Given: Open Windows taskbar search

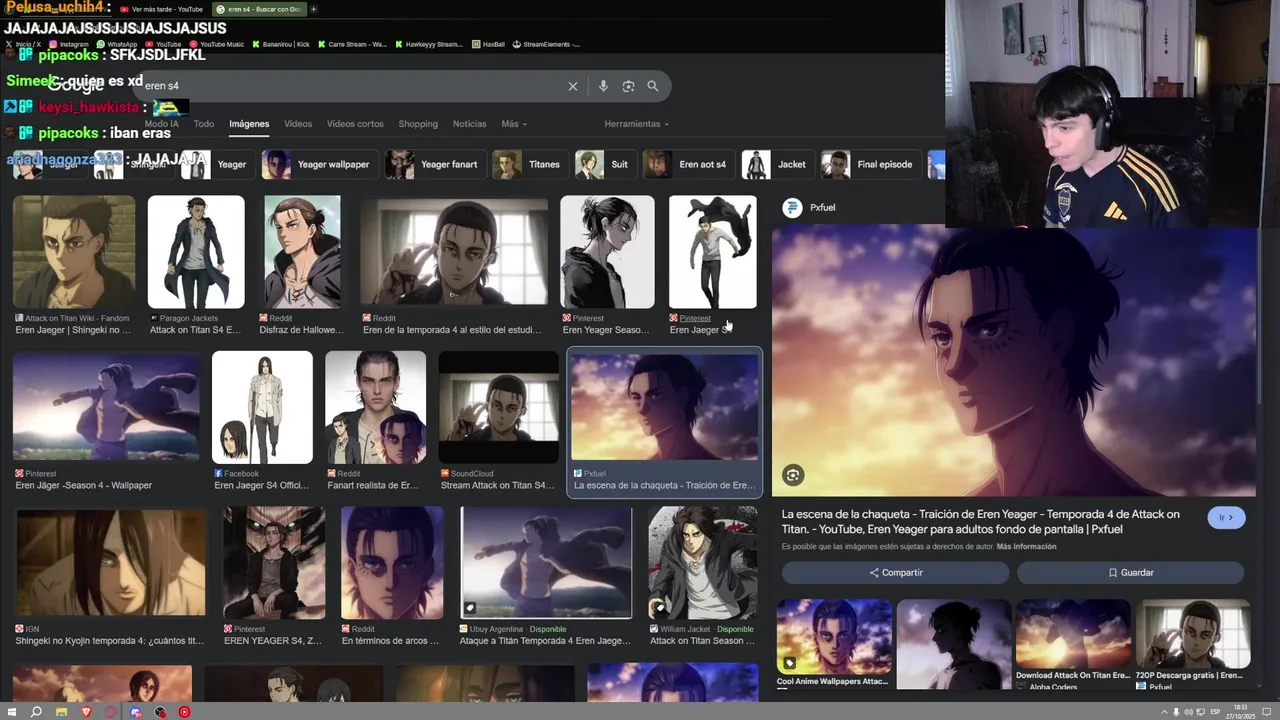Looking at the screenshot, I should tap(36, 712).
